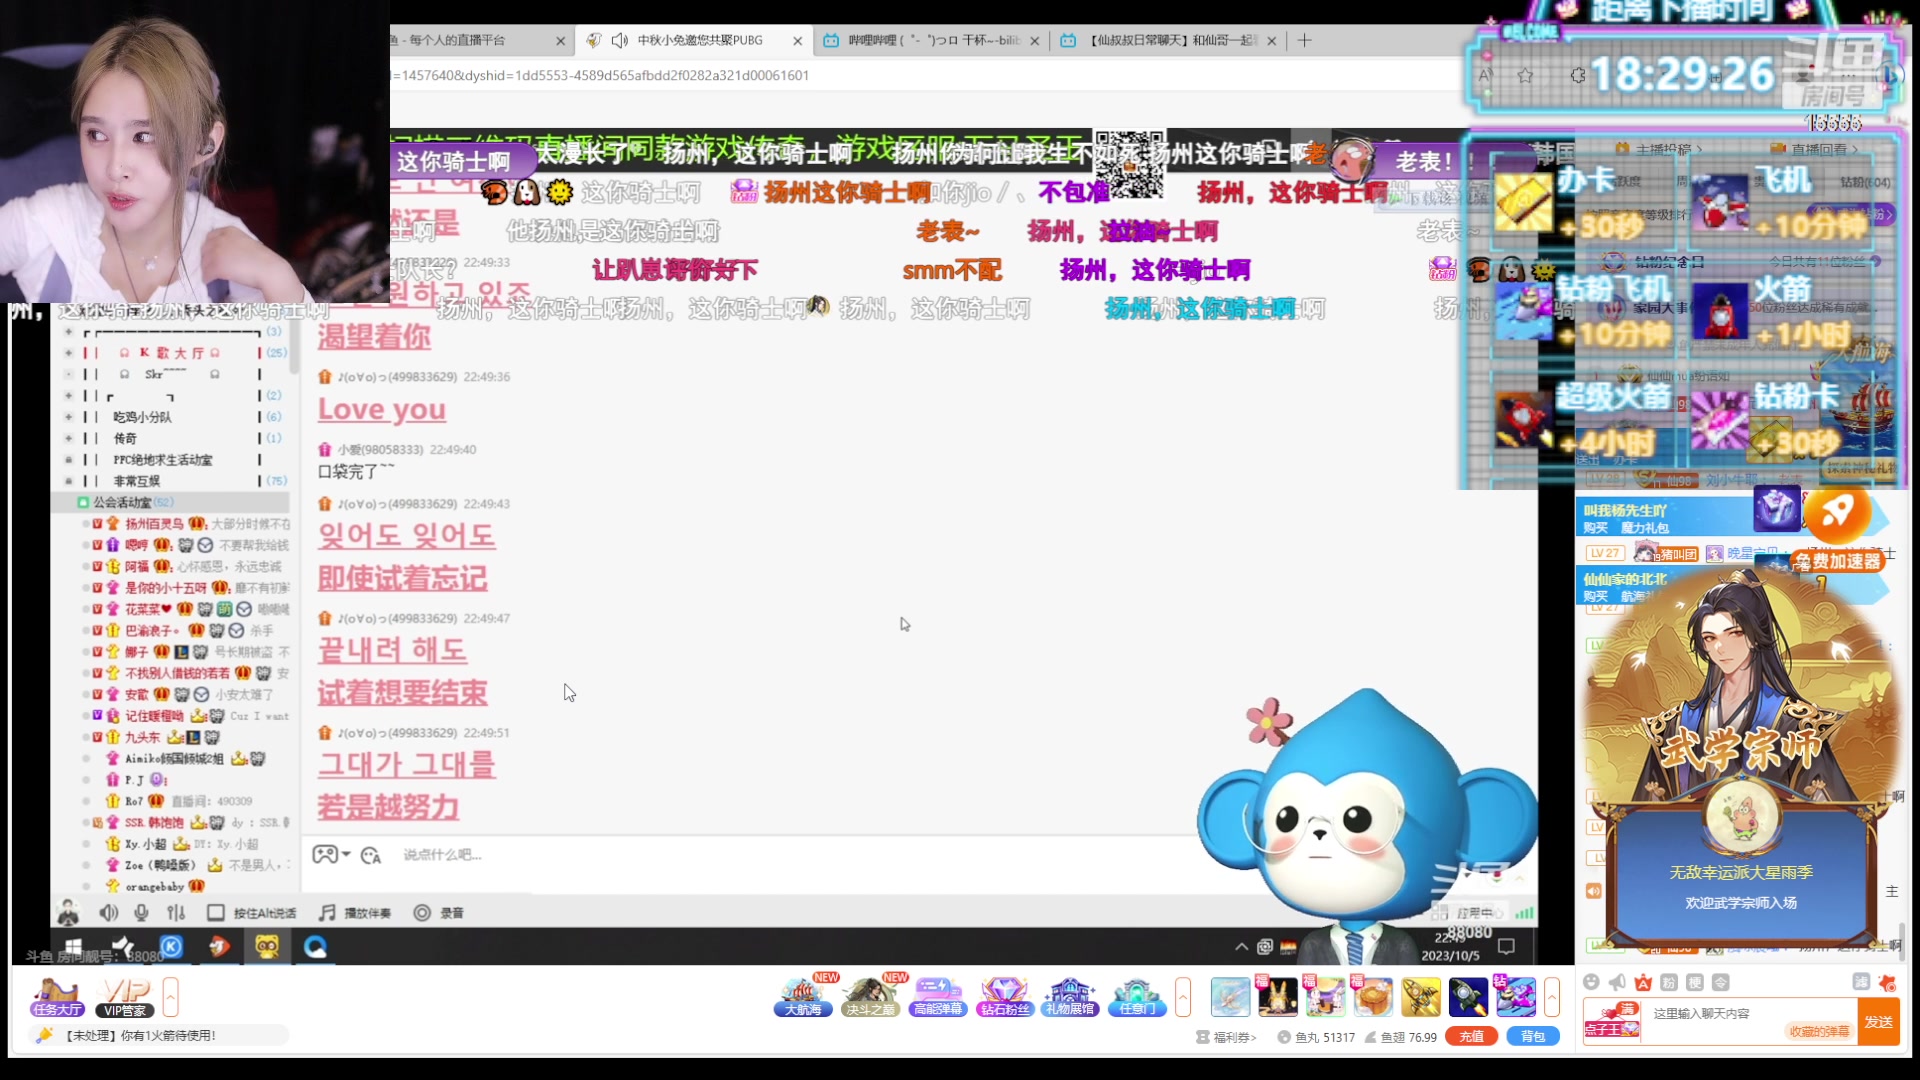Screen dimensions: 1920x1080
Task: Open the 大航海 activity icon
Action: point(803,997)
